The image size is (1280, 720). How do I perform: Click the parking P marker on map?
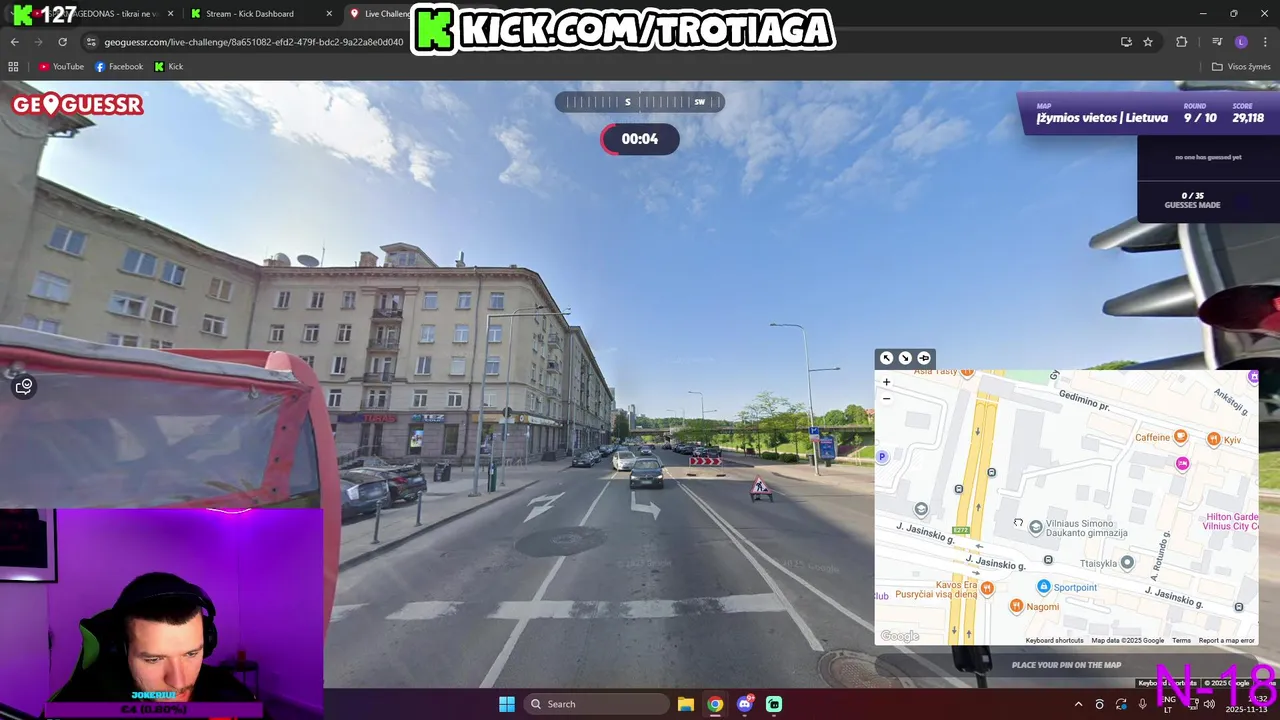pos(882,457)
